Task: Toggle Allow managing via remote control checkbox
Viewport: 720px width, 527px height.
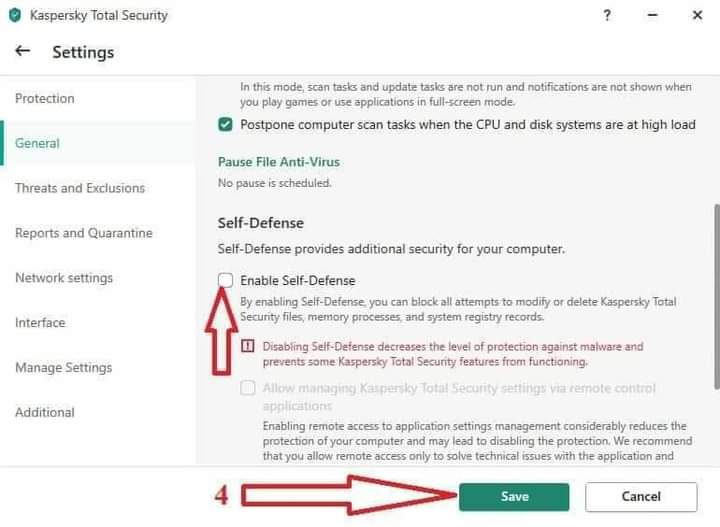Action: 248,388
